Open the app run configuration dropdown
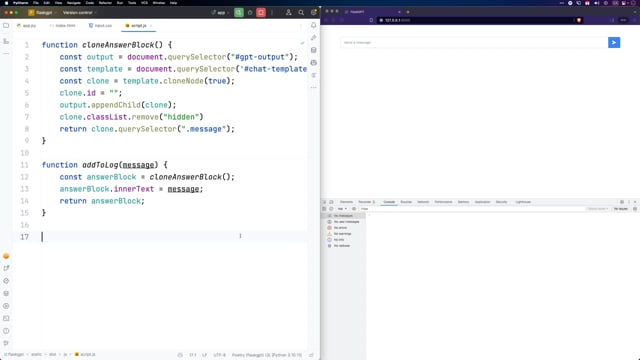 (221, 13)
